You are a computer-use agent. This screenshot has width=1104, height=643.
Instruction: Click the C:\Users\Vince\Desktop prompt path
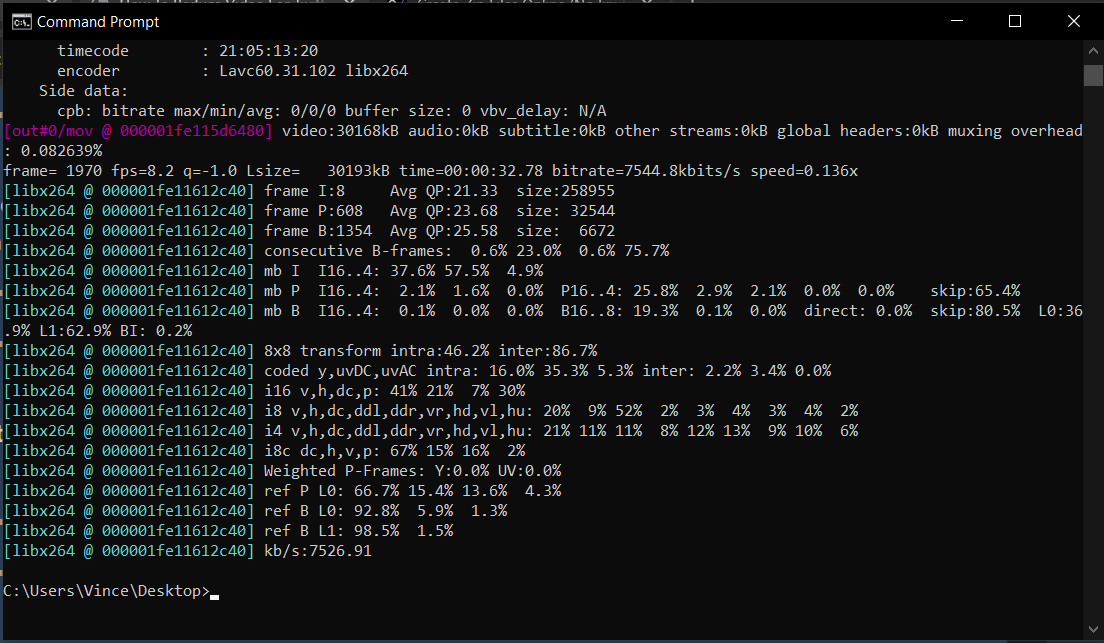click(x=100, y=590)
